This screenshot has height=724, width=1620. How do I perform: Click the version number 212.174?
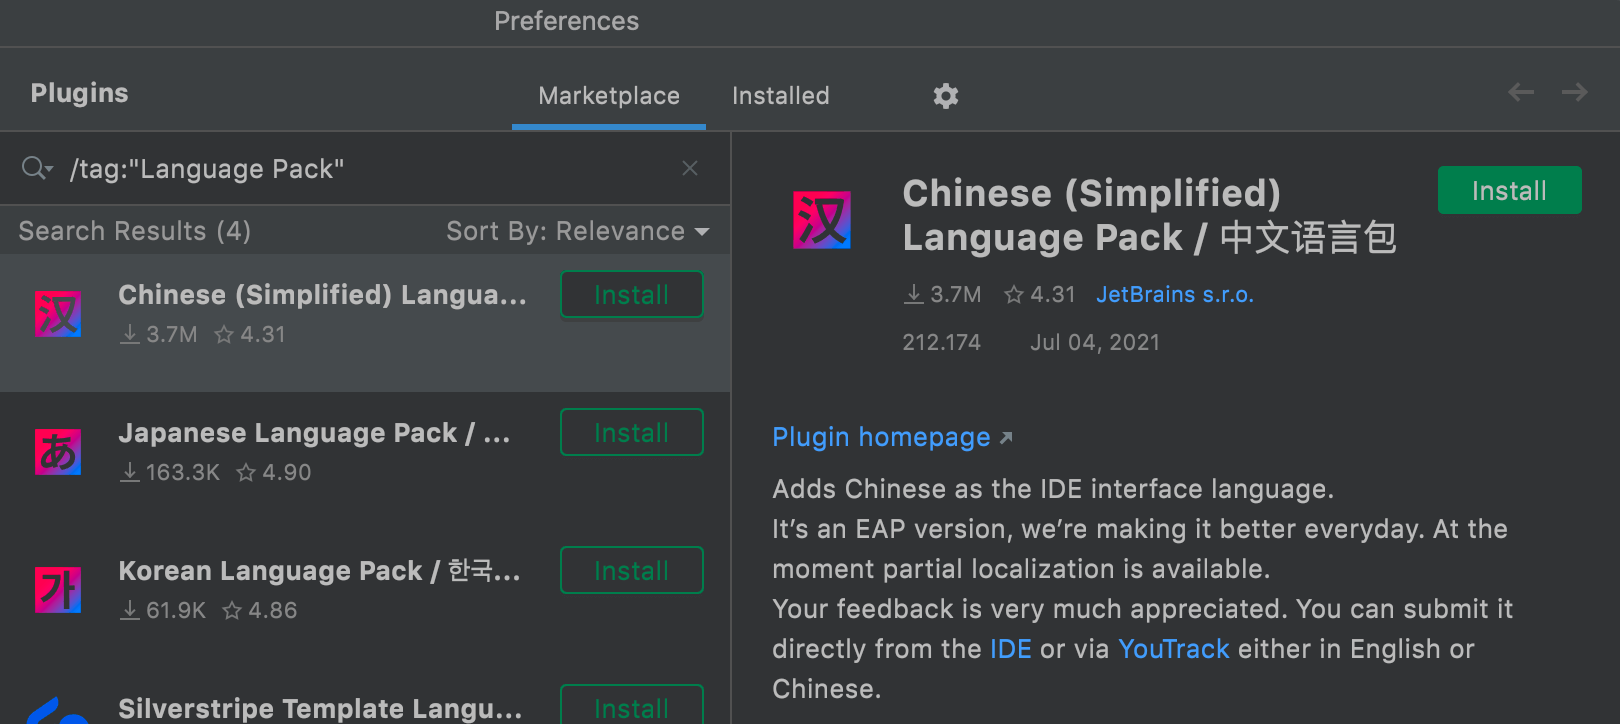click(942, 342)
